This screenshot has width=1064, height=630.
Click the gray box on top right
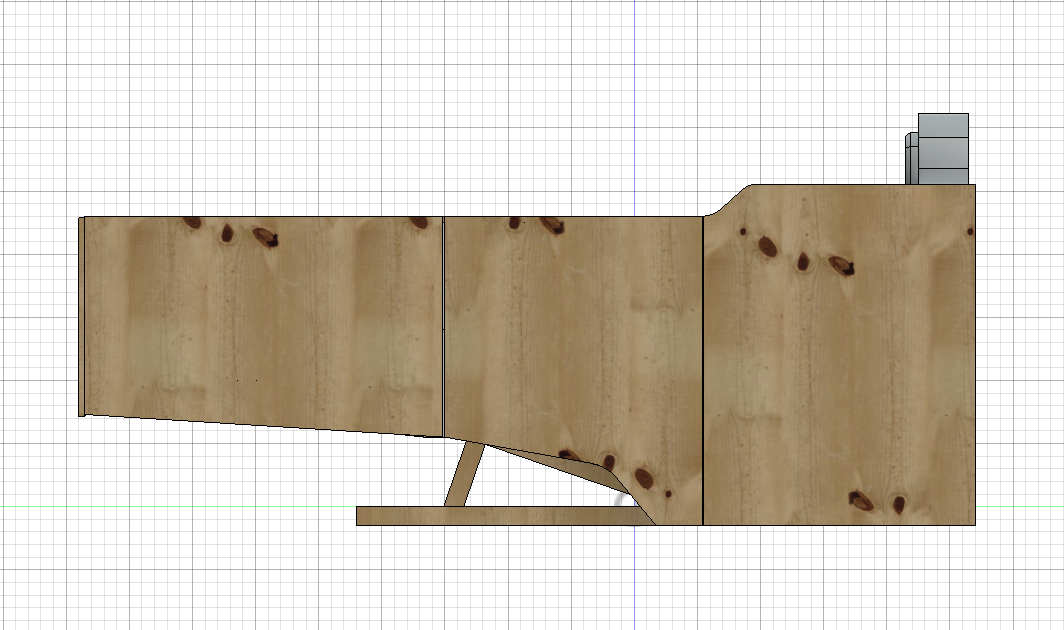coord(945,150)
